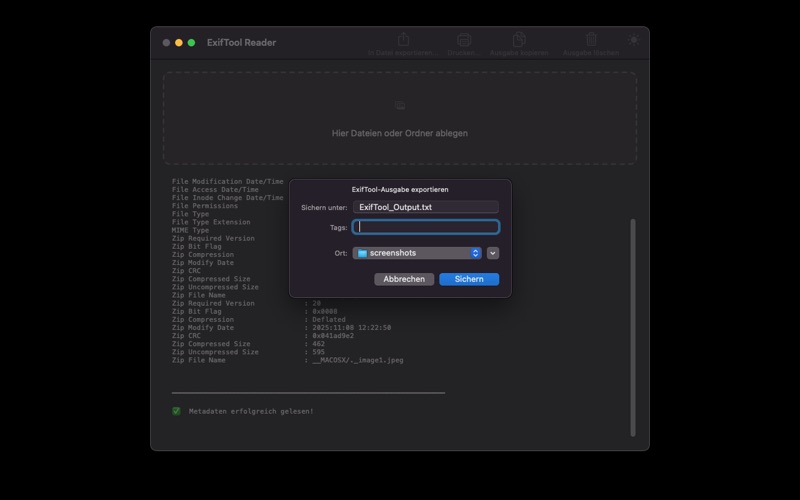Click the compressed size value "462"
Screen dimensions: 800x500
pyautogui.click(x=318, y=344)
